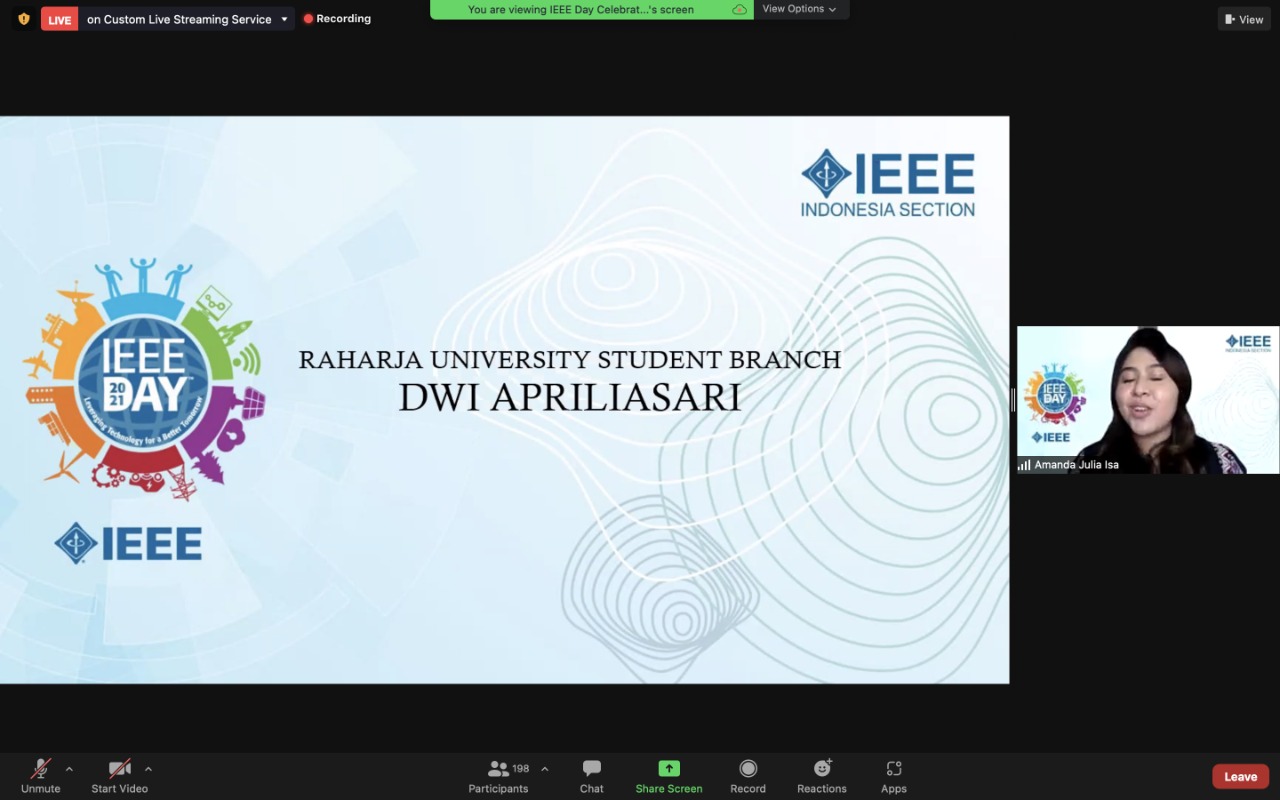This screenshot has height=800, width=1280.
Task: Click the green screen-sharing notification bar
Action: click(x=591, y=9)
